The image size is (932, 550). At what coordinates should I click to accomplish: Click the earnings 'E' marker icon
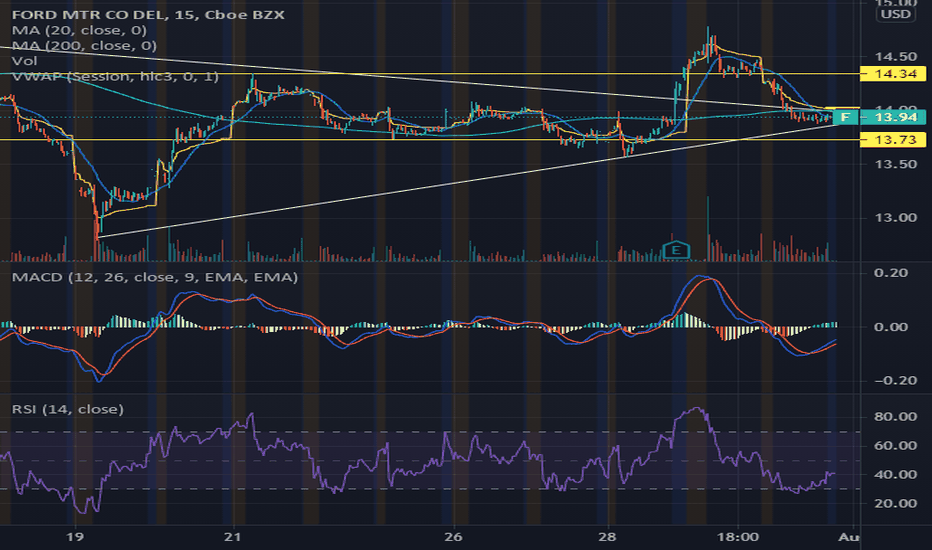pyautogui.click(x=676, y=250)
